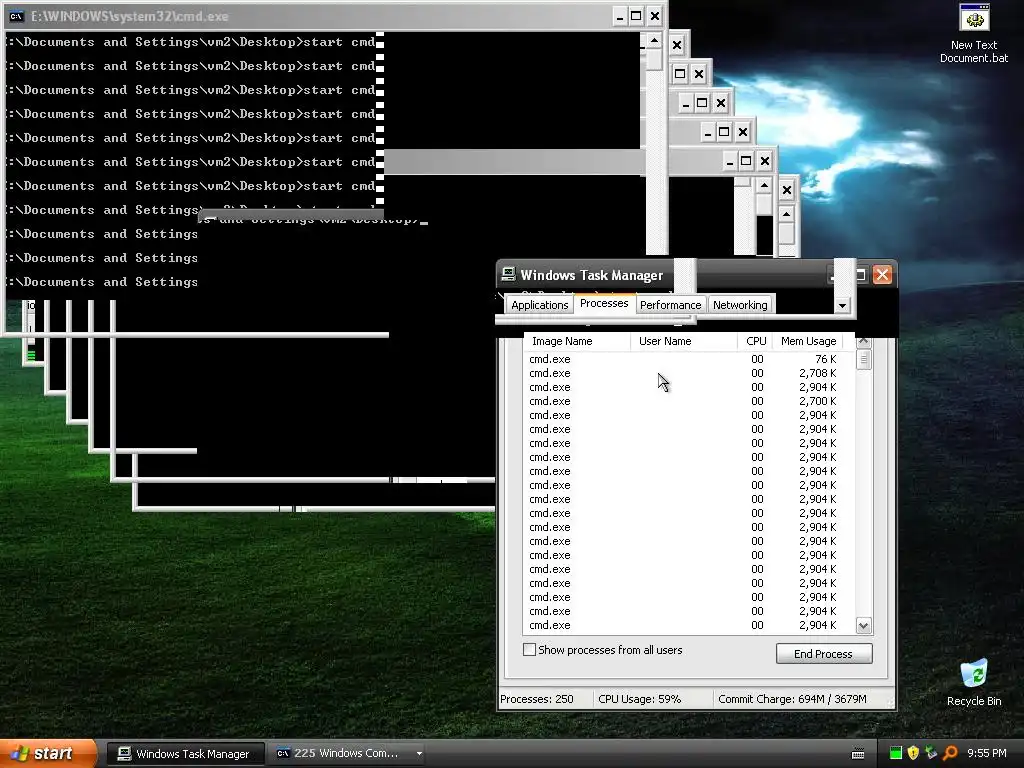The height and width of the screenshot is (768, 1024).
Task: Activate Windows Task Manager taskbar button
Action: (x=185, y=754)
